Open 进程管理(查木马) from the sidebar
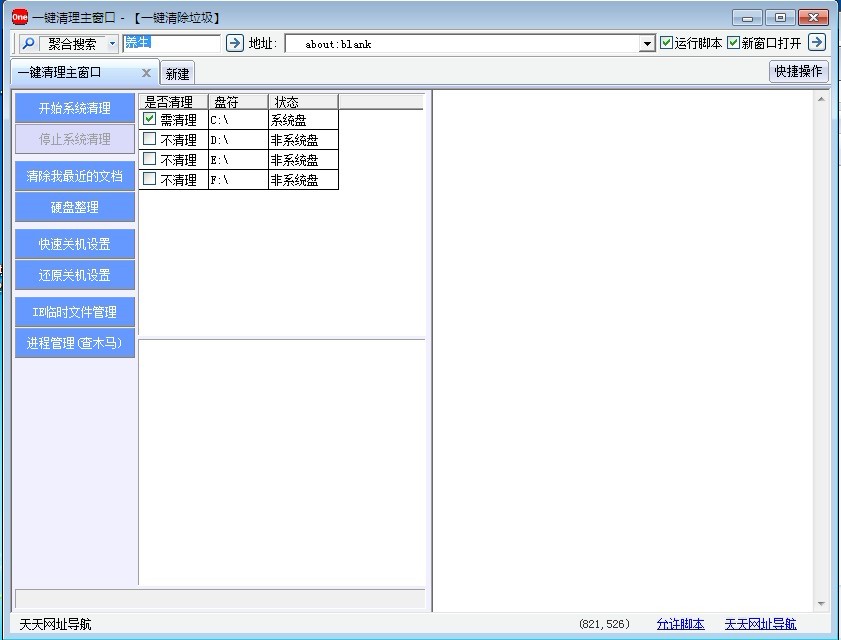 75,343
